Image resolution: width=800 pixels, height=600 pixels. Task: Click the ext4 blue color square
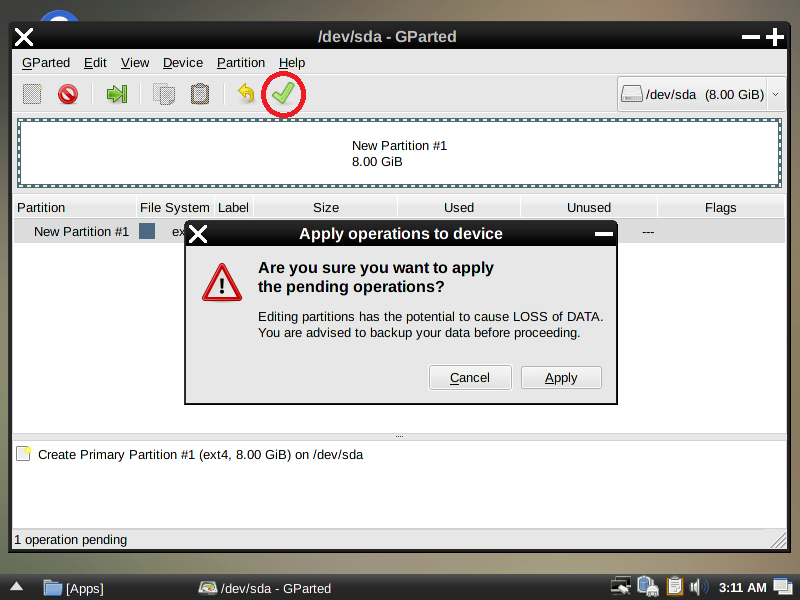tap(147, 231)
